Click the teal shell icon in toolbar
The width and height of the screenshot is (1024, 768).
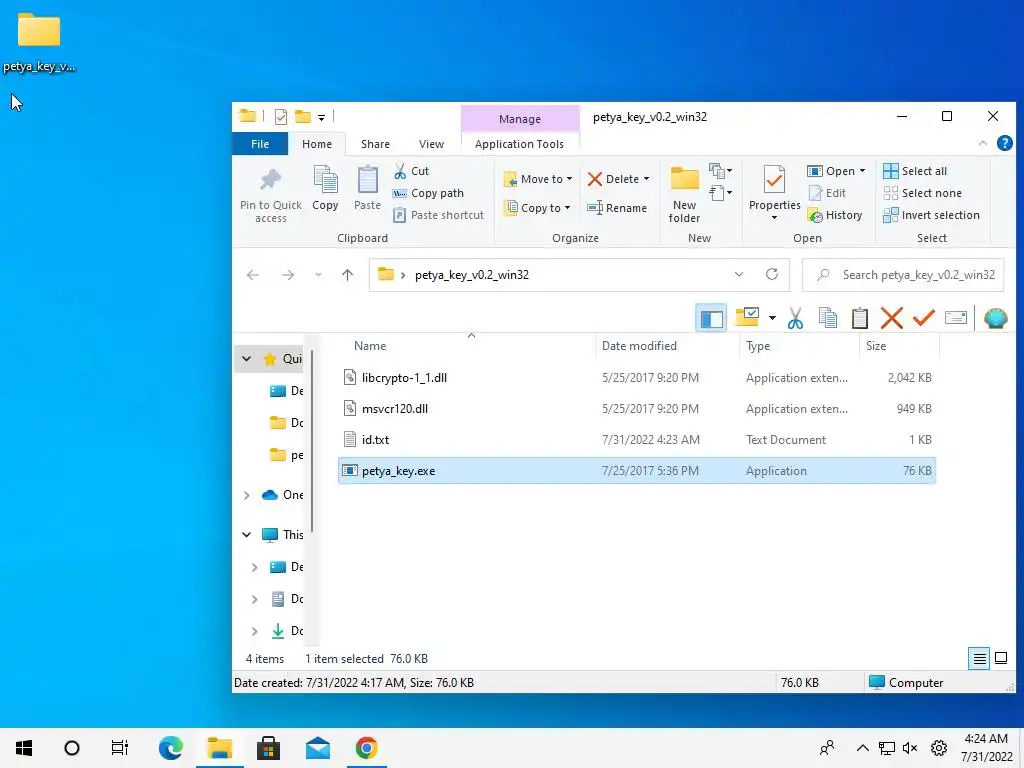[995, 318]
